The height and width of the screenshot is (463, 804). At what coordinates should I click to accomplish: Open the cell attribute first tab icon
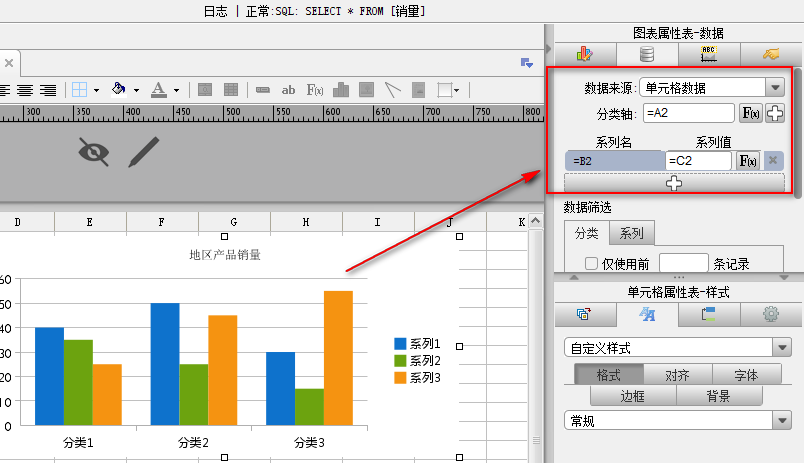[x=585, y=314]
